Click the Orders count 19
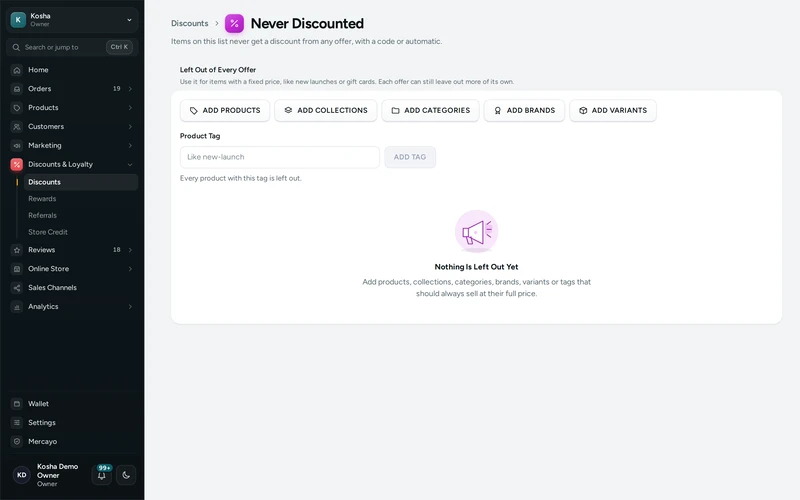The width and height of the screenshot is (800, 500). [x=116, y=89]
